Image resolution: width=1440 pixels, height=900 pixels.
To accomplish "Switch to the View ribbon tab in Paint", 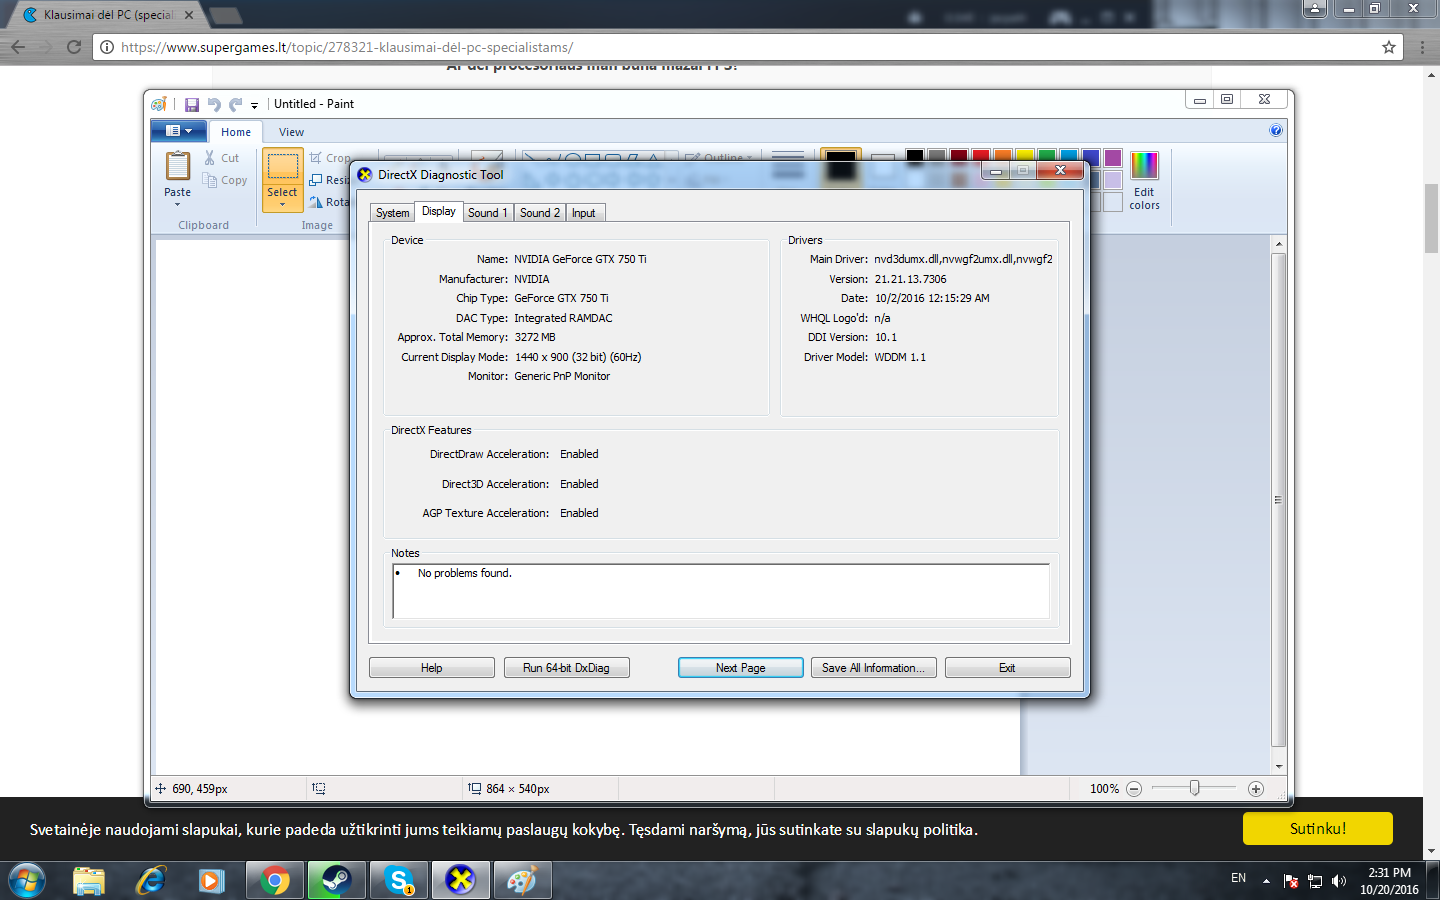I will point(291,132).
